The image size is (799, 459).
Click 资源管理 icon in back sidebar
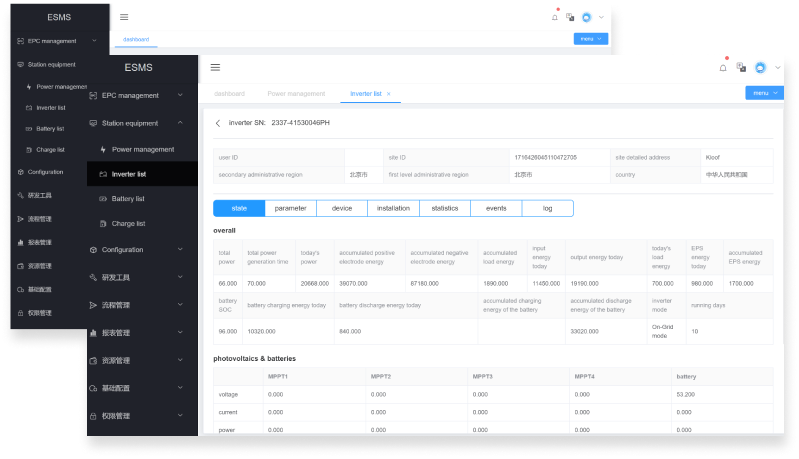[x=20, y=266]
